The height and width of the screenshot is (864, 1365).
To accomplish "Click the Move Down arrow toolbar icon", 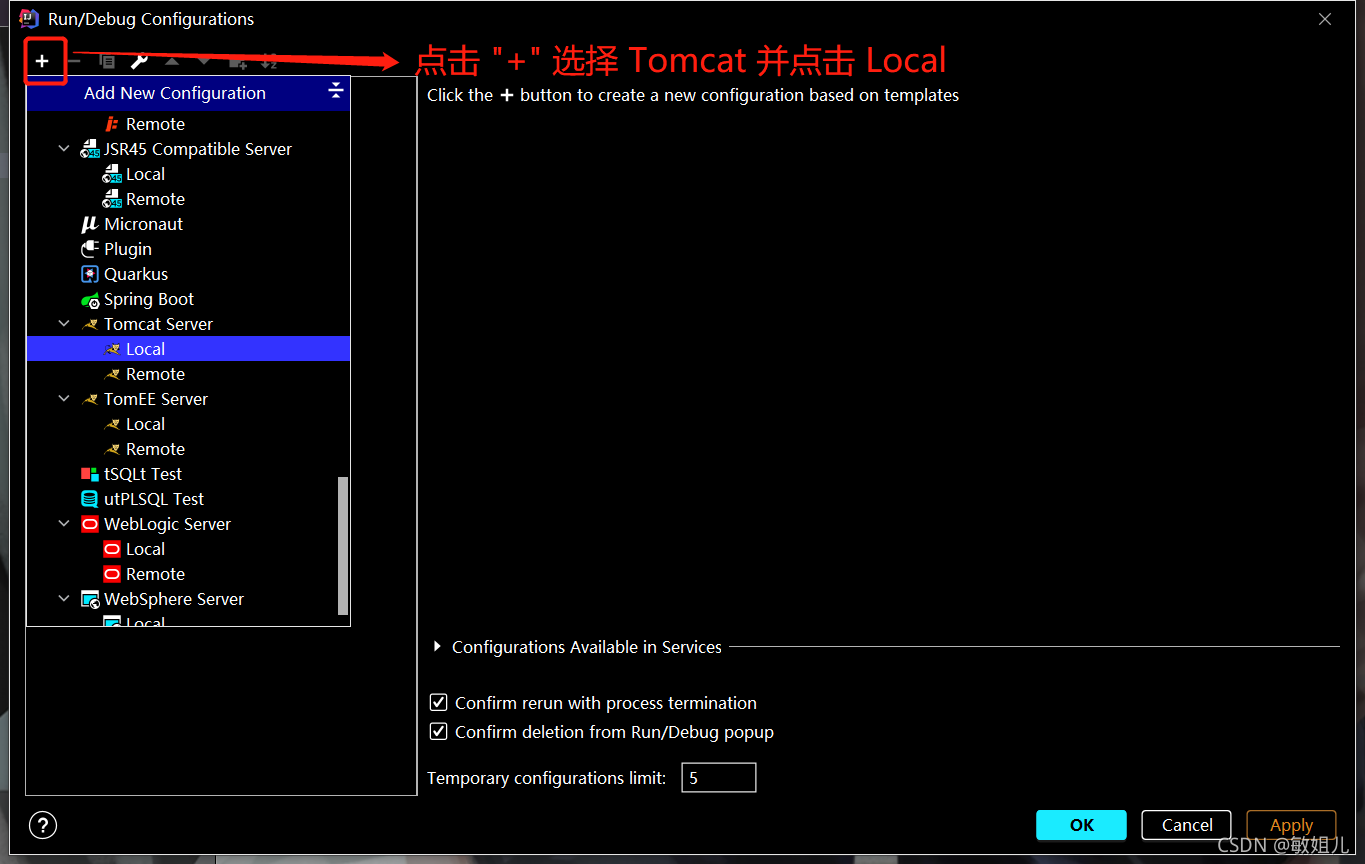I will (x=204, y=61).
